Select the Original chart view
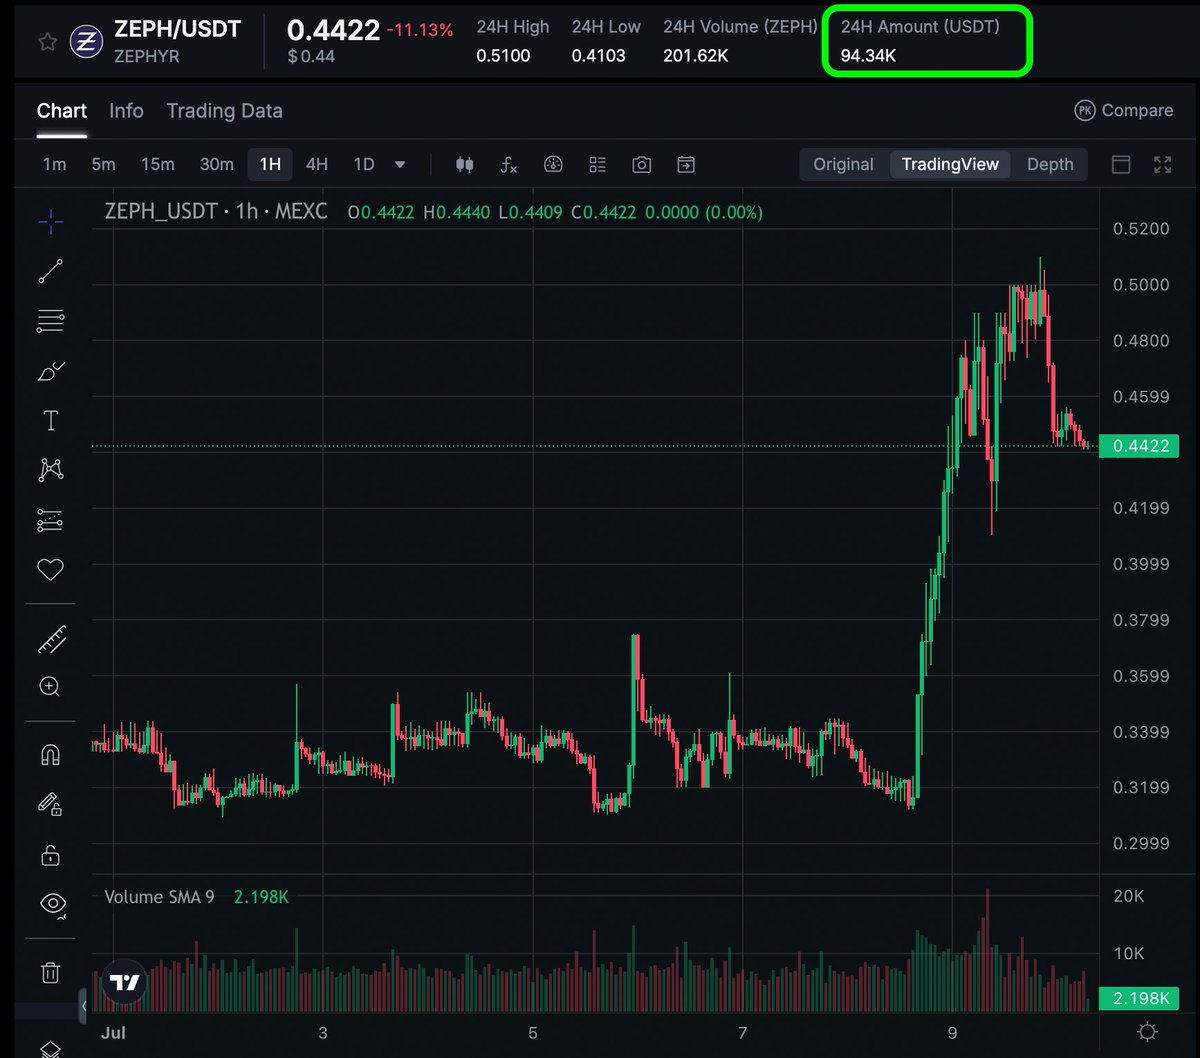 pyautogui.click(x=843, y=165)
